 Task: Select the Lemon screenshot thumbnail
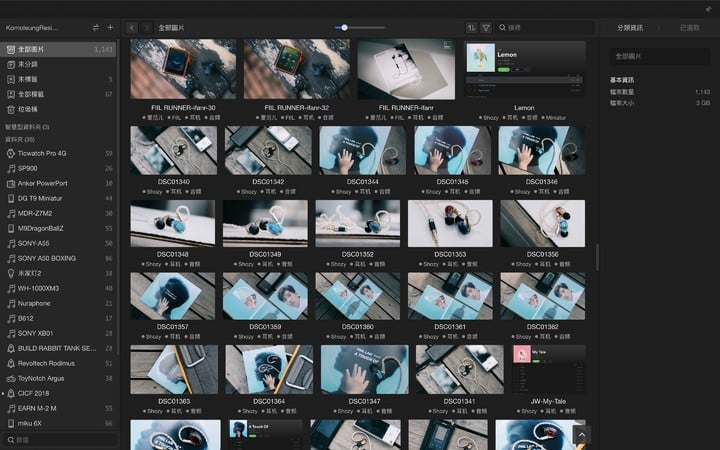click(524, 69)
